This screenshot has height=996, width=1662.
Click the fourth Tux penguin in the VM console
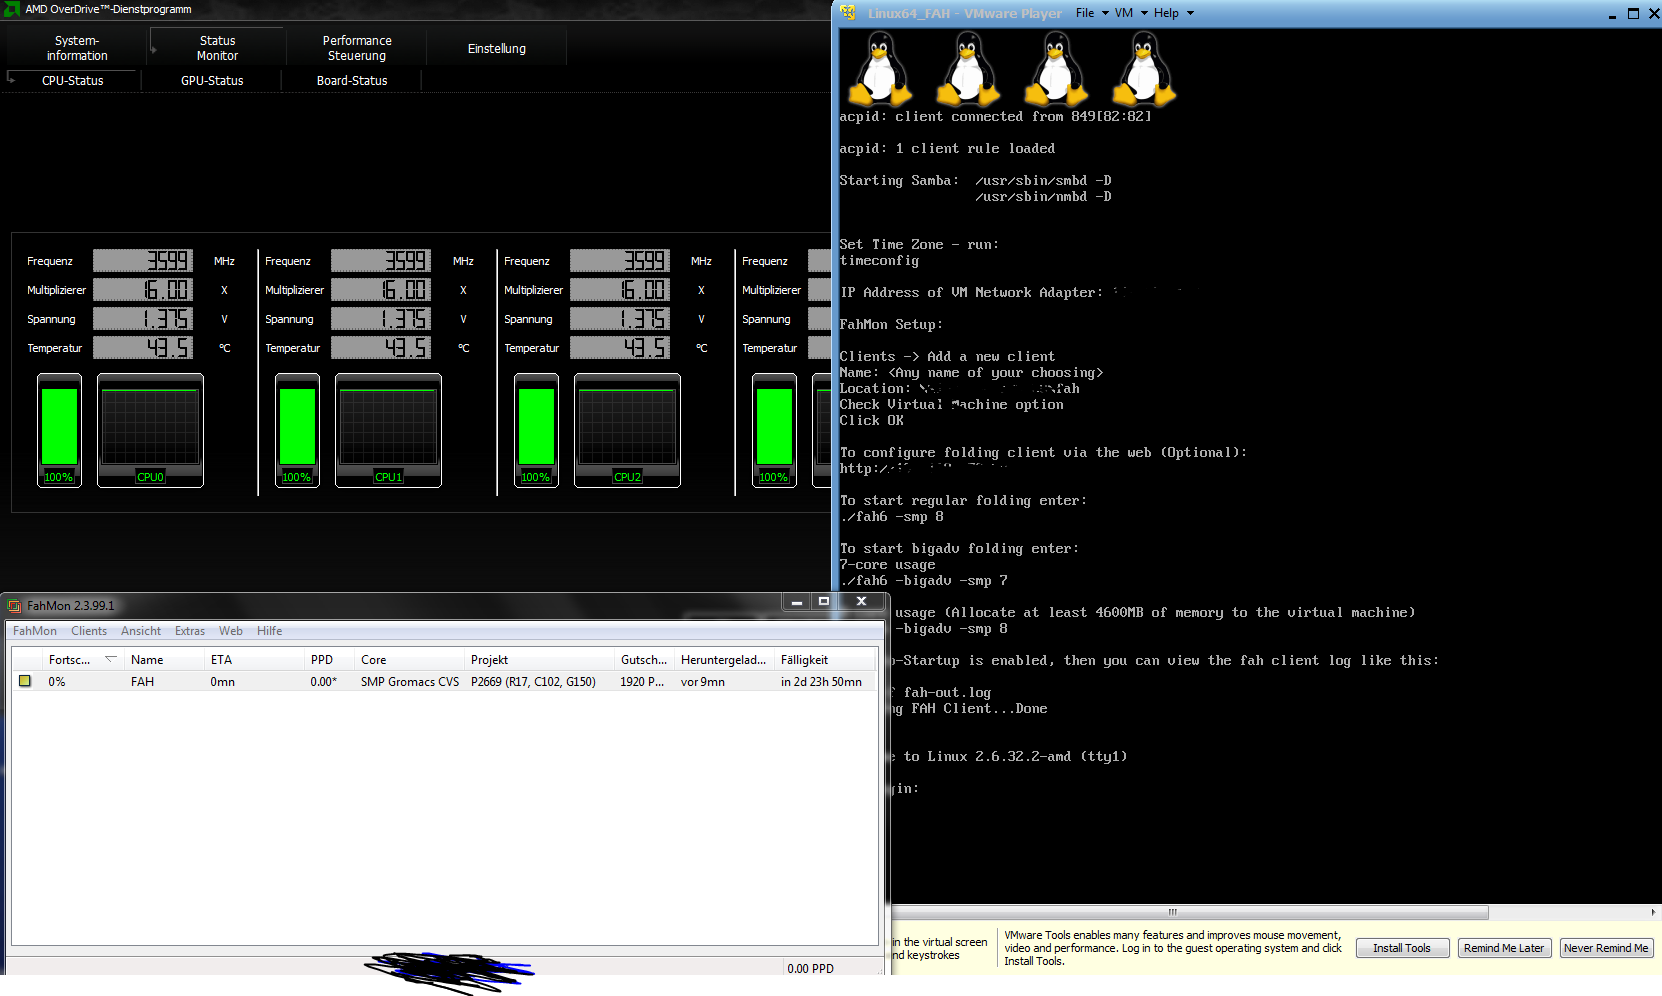tap(1144, 68)
